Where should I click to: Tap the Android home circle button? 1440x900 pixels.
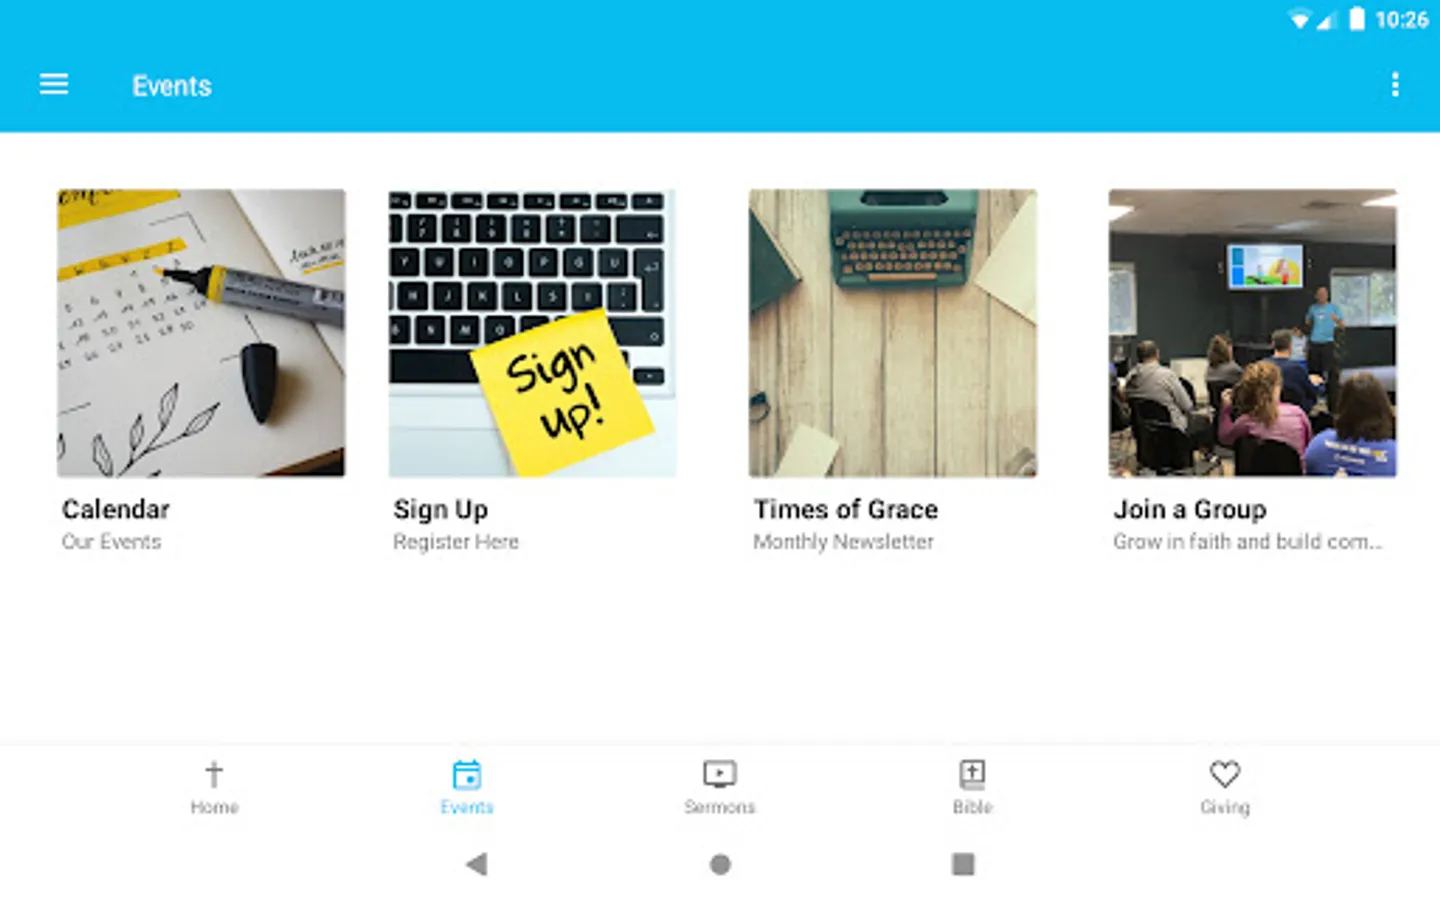click(x=720, y=864)
